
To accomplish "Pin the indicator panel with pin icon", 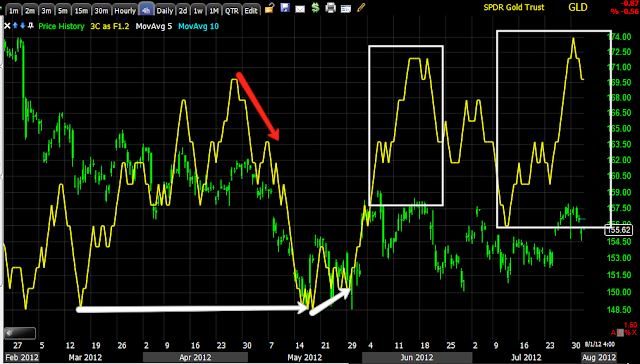I will click(x=31, y=26).
